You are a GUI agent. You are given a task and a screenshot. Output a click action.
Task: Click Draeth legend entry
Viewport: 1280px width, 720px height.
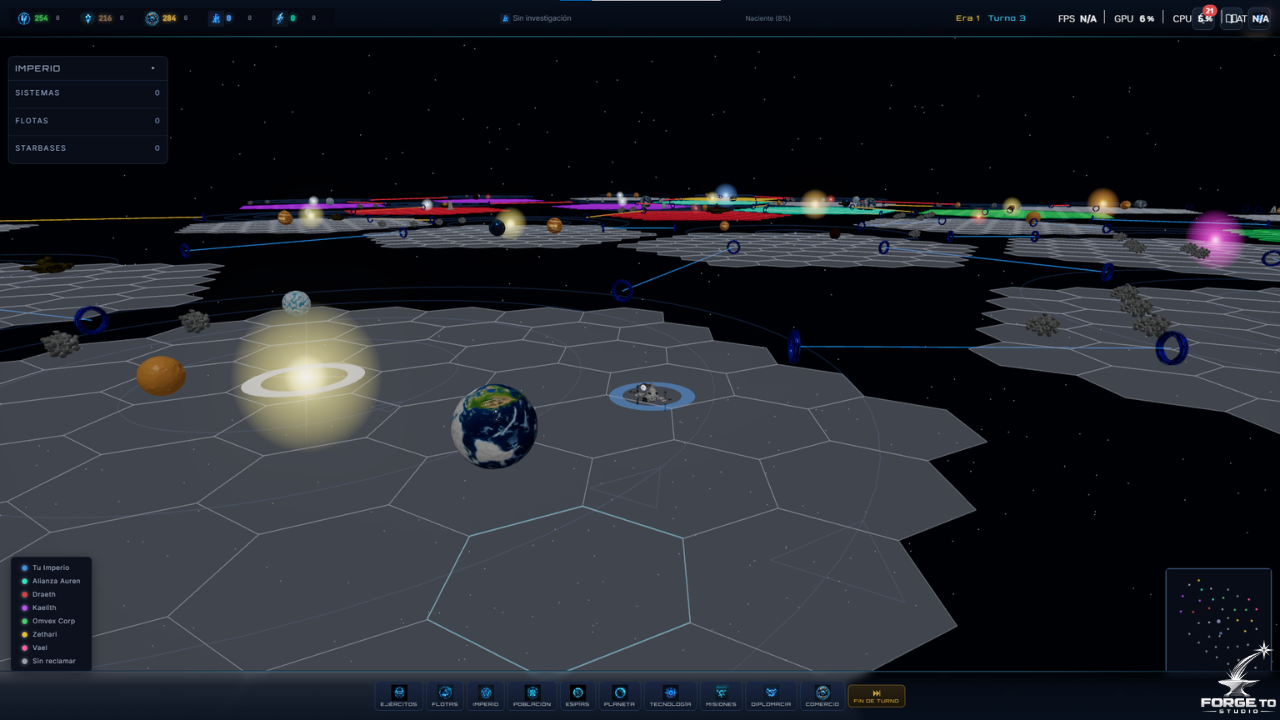coord(38,594)
